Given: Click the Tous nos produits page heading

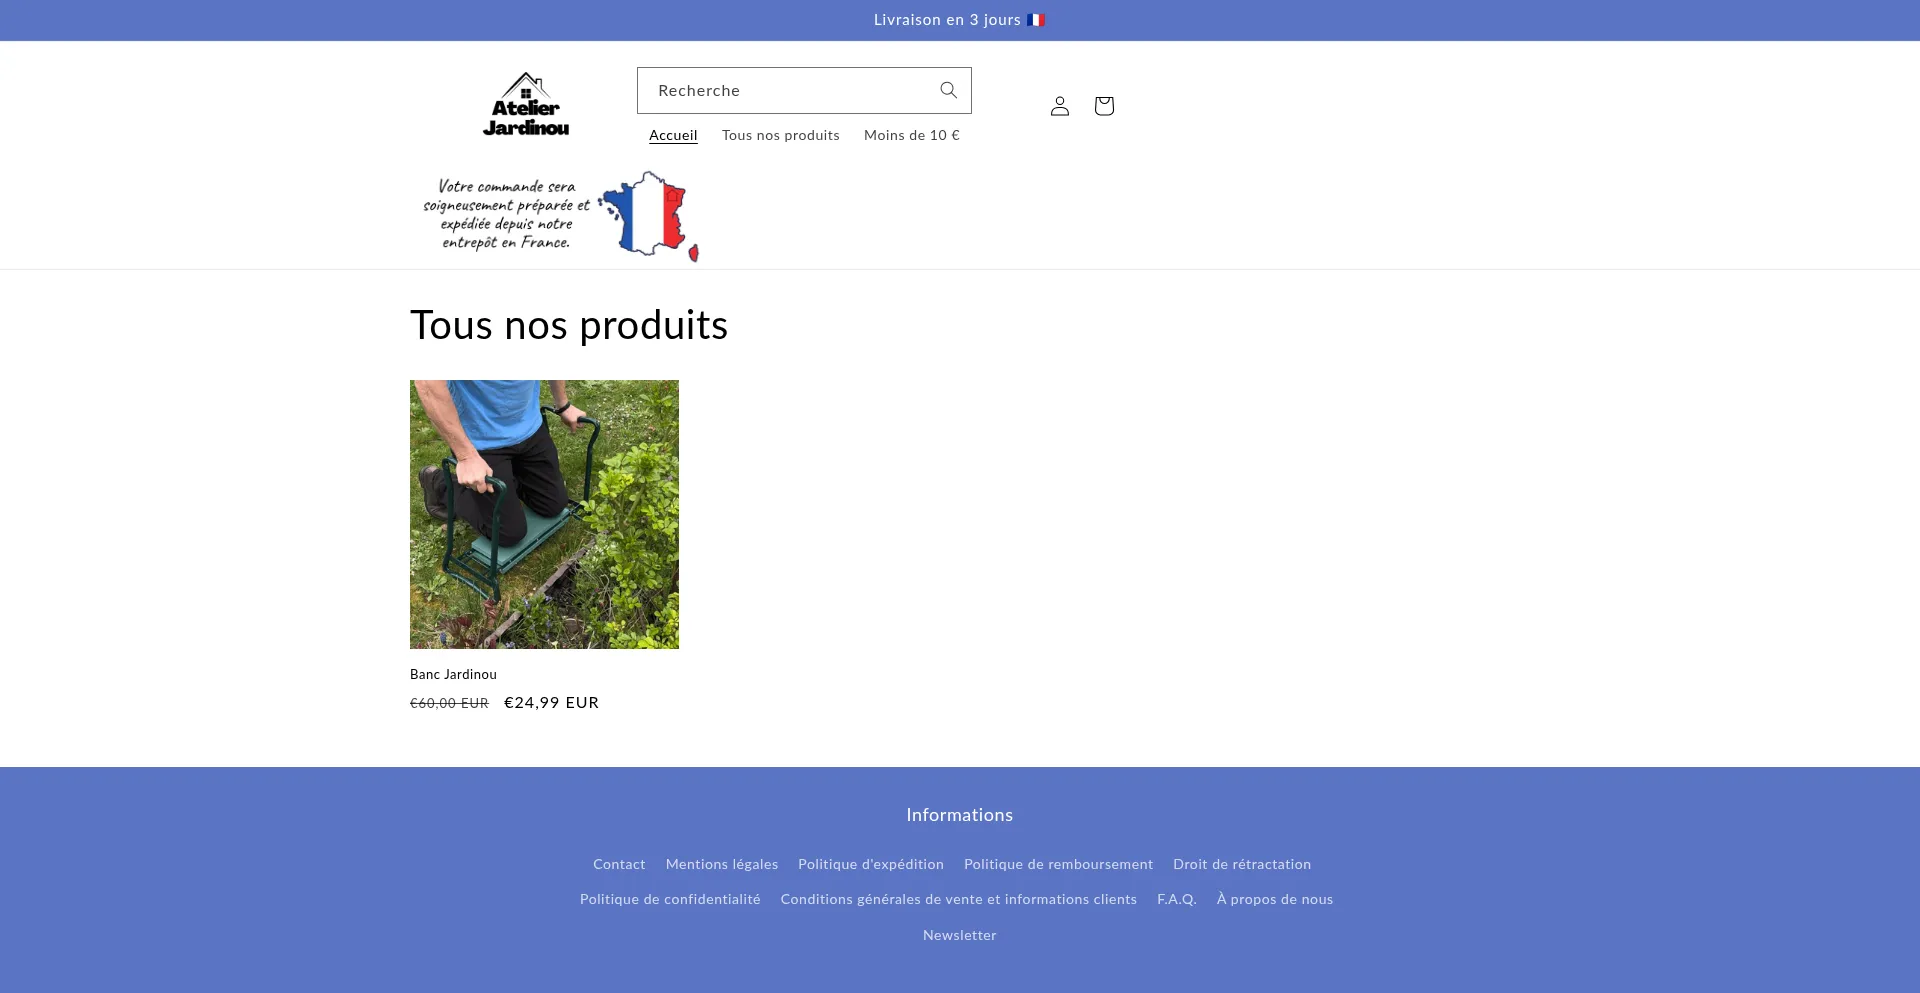Looking at the screenshot, I should coord(569,325).
